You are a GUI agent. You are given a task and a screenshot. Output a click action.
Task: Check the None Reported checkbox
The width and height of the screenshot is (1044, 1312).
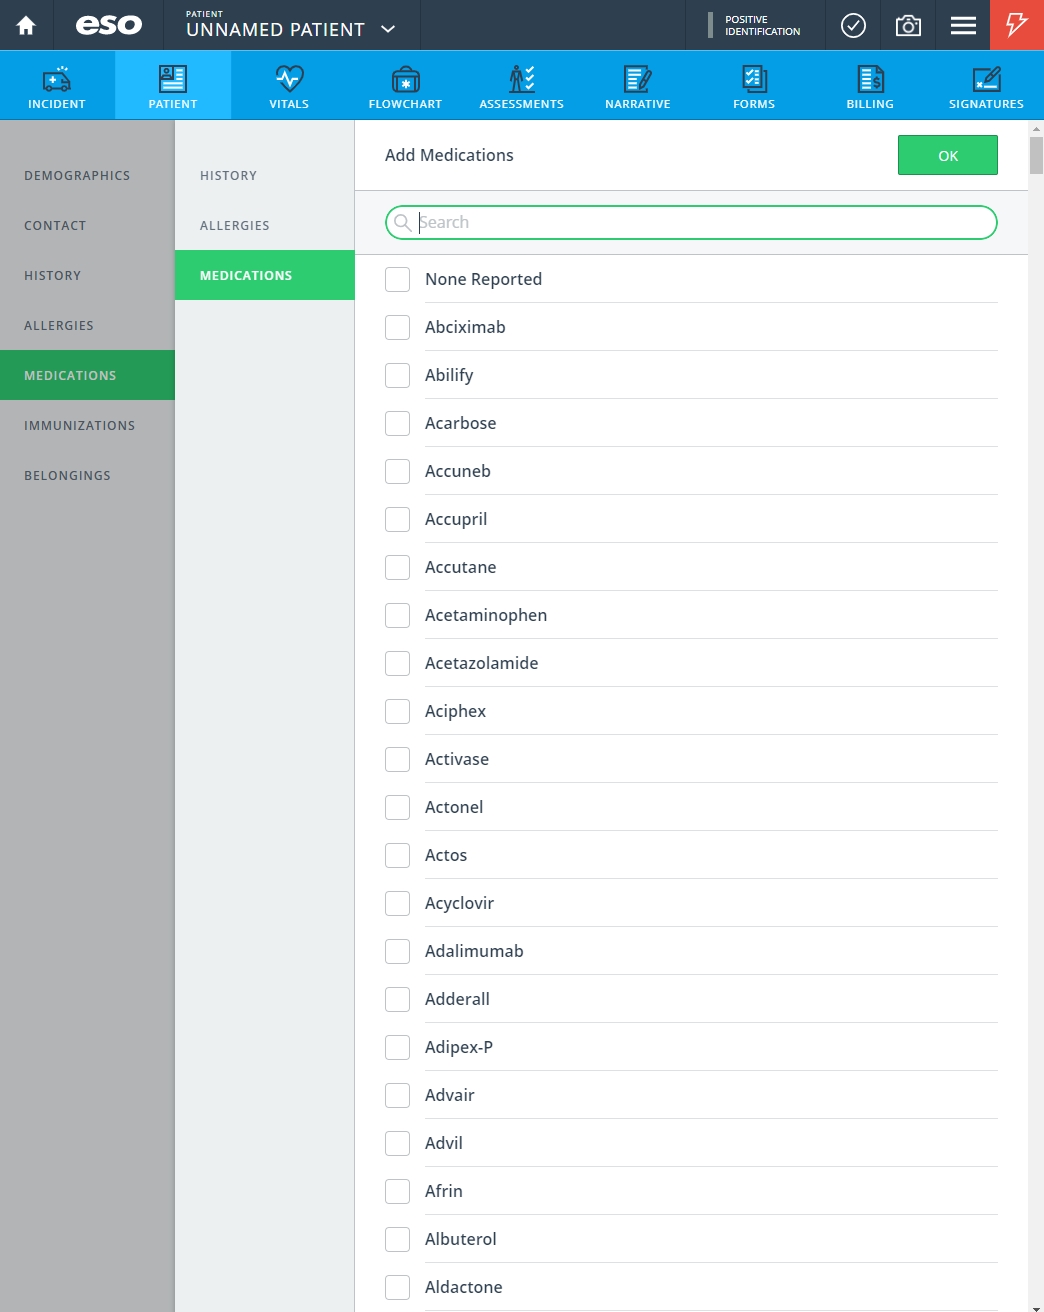397,279
